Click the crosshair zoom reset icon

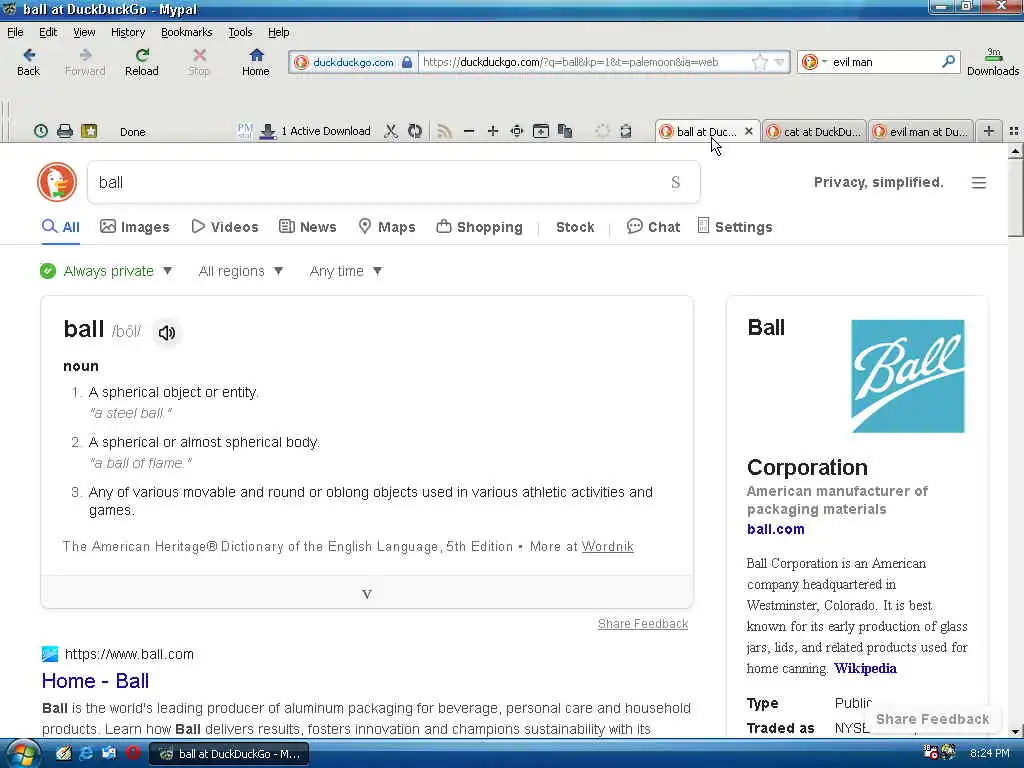517,131
